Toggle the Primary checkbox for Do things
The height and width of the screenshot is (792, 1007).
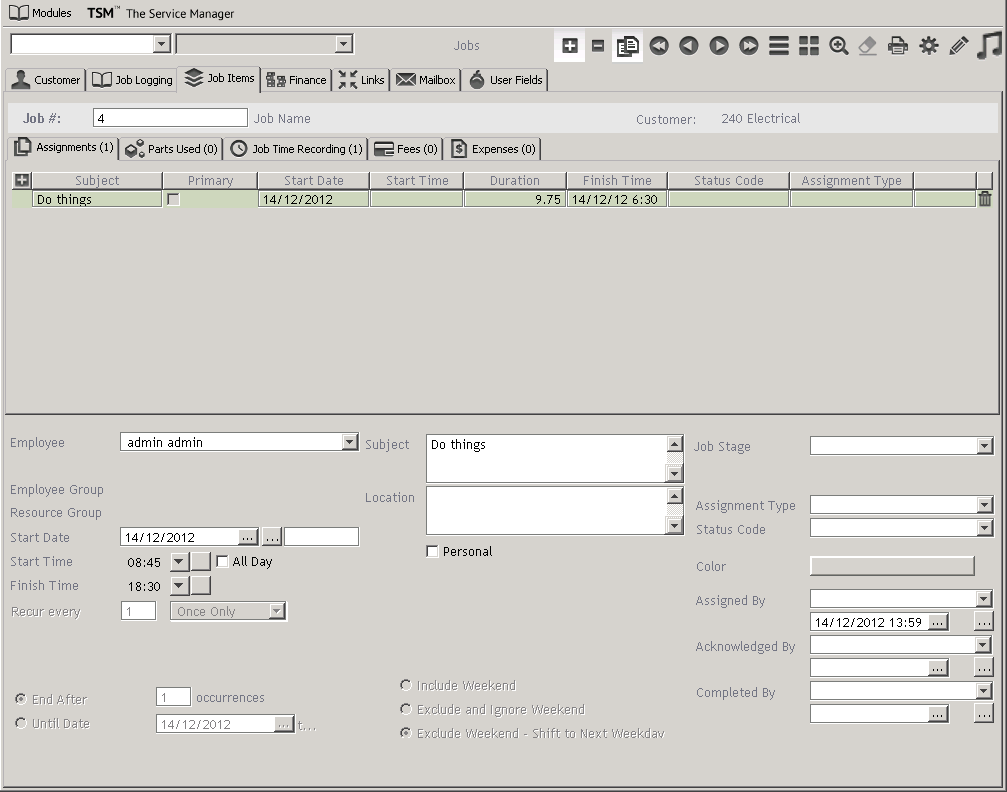coord(174,200)
